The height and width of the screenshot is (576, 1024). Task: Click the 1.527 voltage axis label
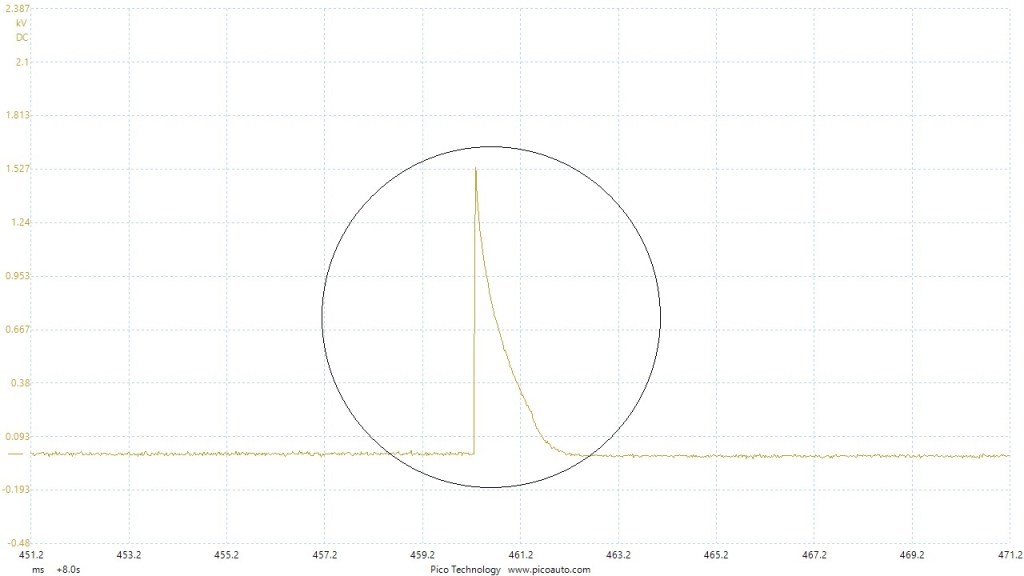(x=16, y=168)
